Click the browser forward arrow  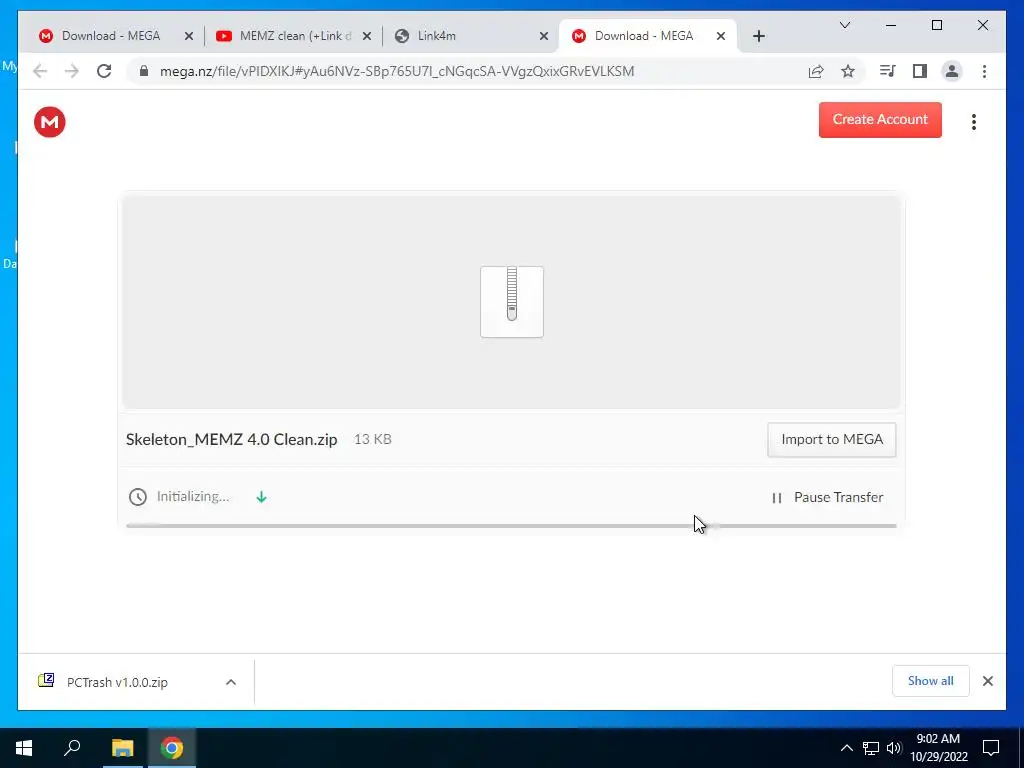click(72, 71)
